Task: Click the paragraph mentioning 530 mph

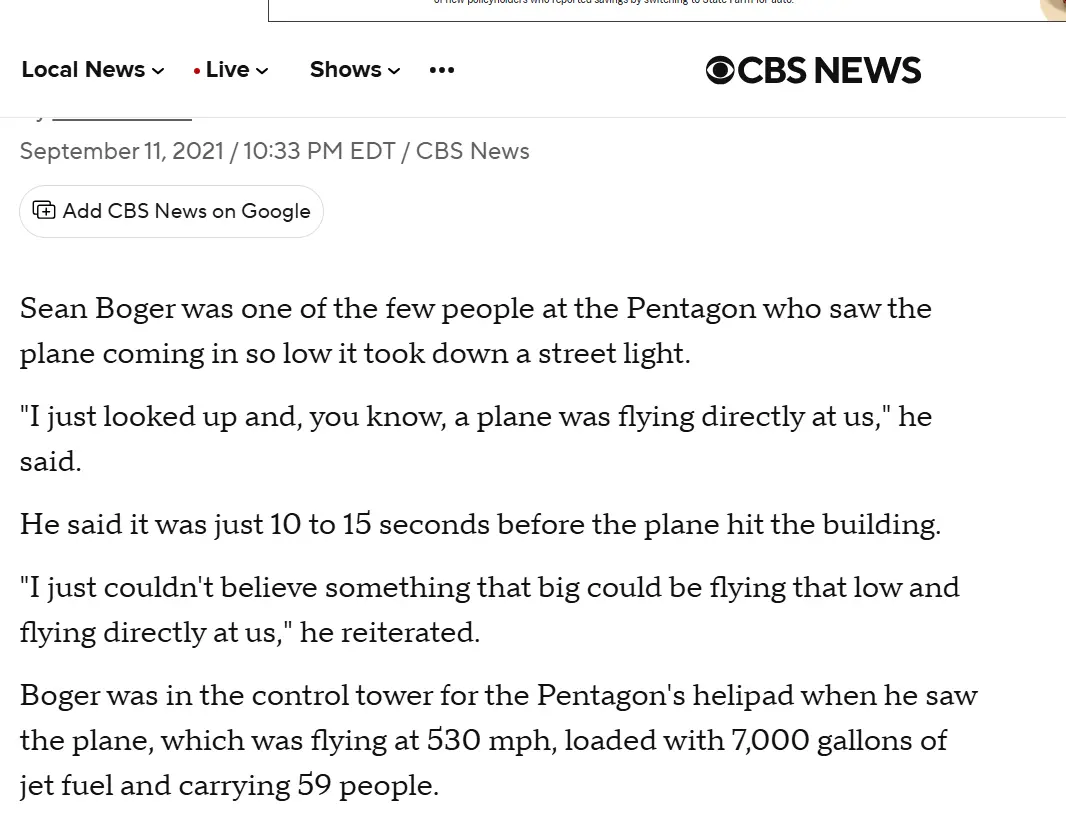Action: pyautogui.click(x=498, y=740)
